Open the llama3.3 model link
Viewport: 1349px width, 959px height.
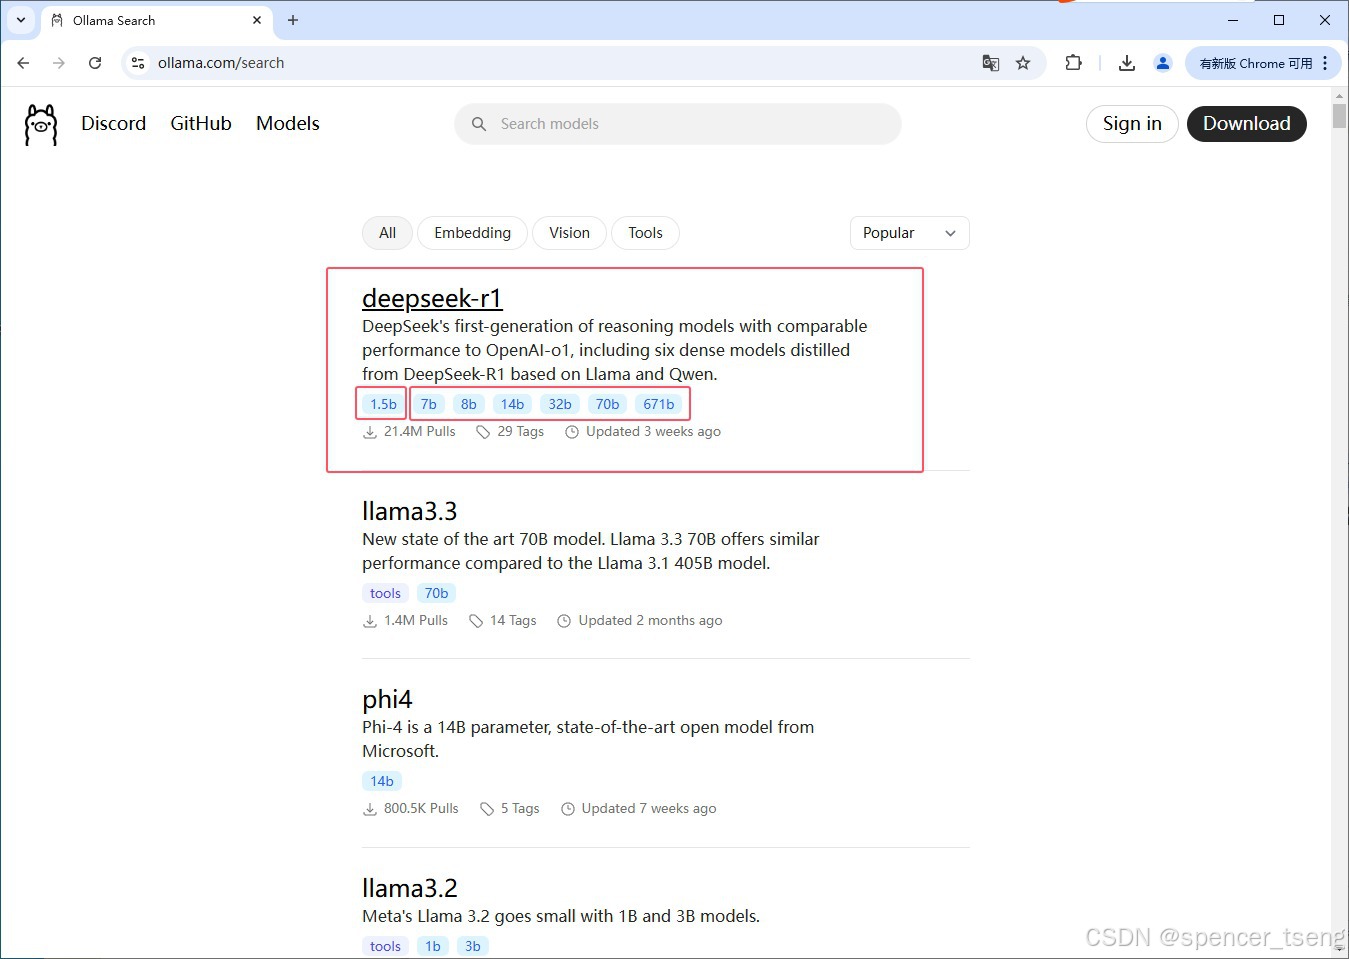[x=409, y=511]
